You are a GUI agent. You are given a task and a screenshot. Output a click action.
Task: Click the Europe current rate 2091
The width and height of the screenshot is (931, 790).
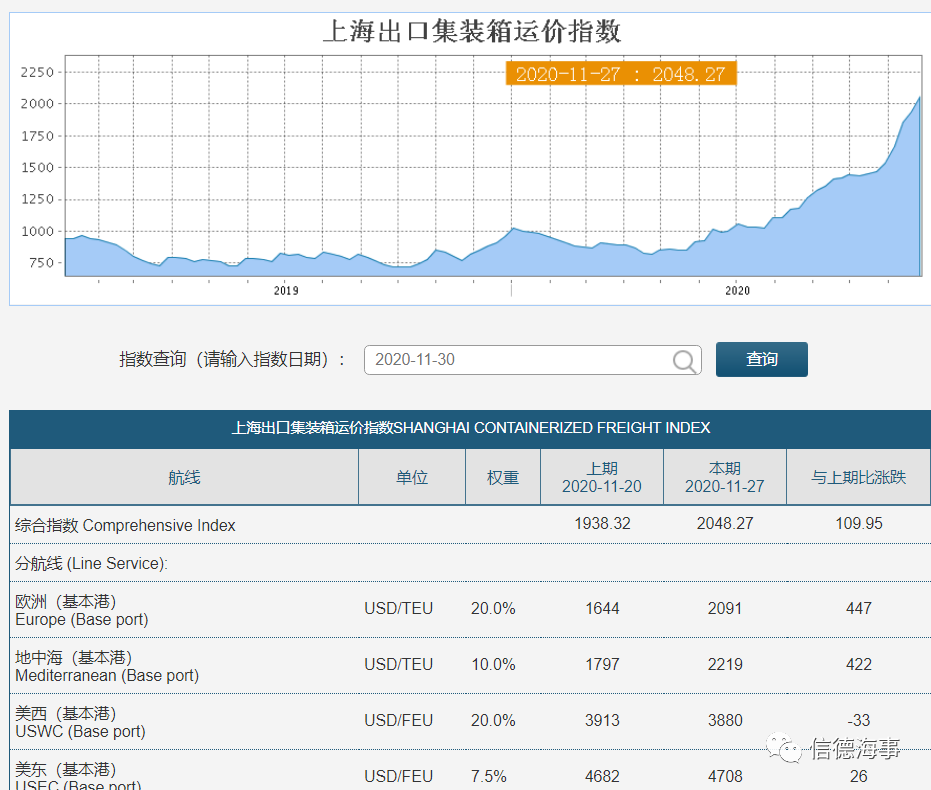[725, 608]
